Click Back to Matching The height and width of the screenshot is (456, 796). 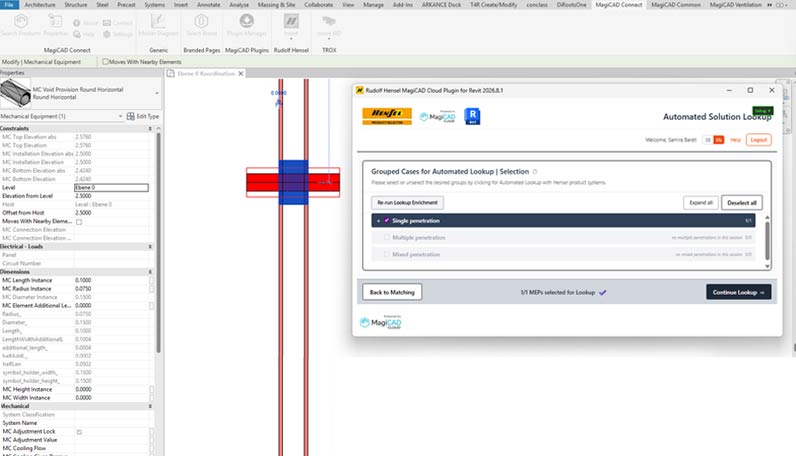click(392, 292)
